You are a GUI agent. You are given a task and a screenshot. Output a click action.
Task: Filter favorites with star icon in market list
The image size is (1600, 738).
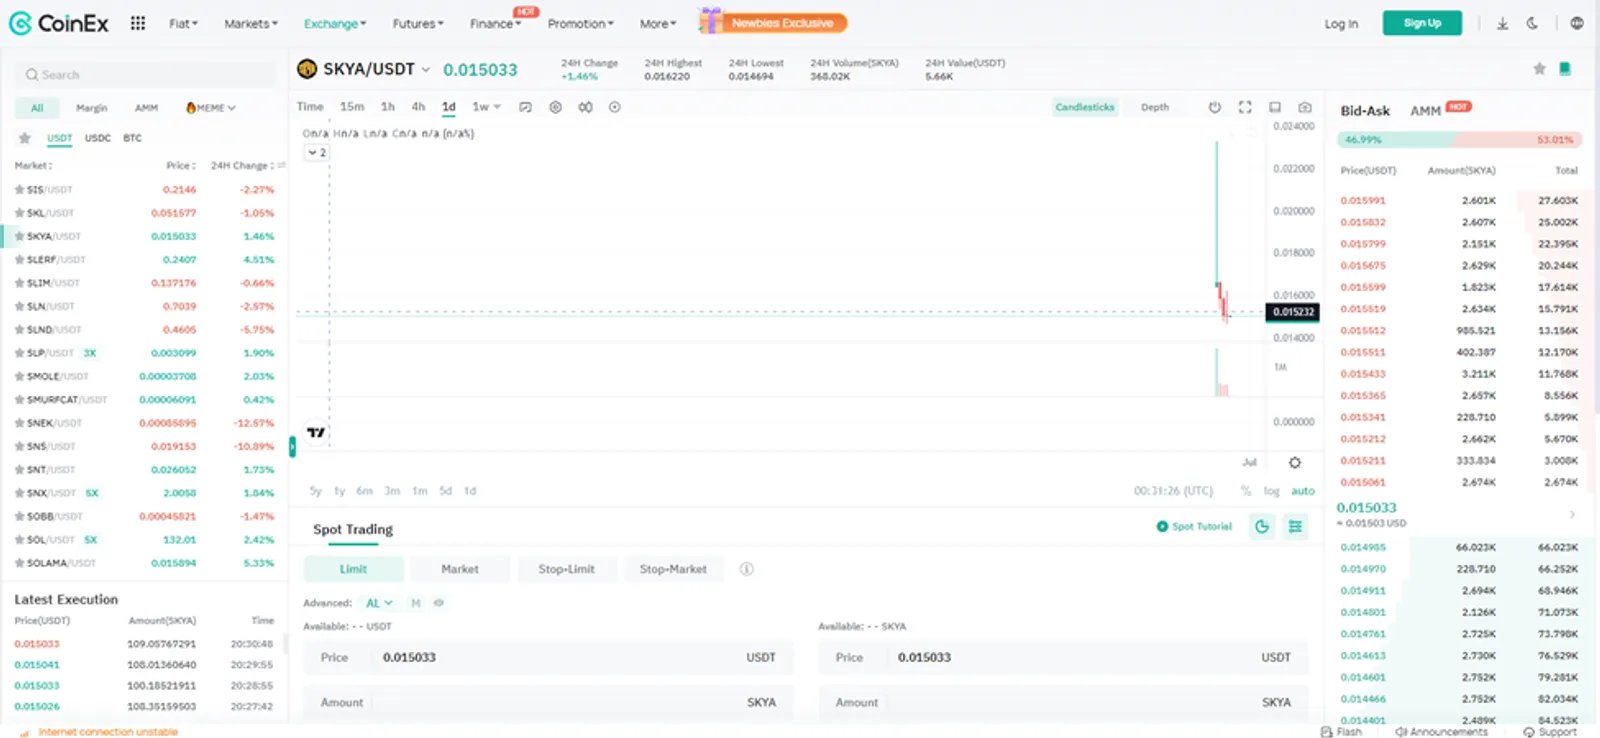tap(24, 138)
